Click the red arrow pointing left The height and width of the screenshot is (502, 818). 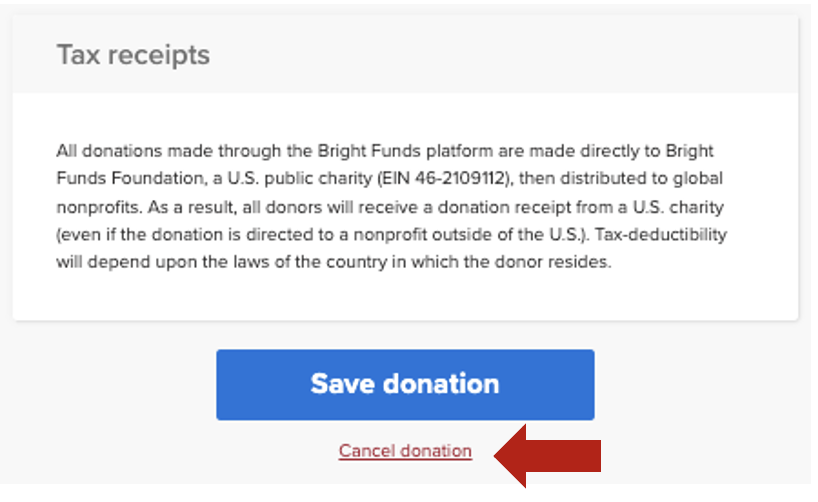tap(548, 455)
